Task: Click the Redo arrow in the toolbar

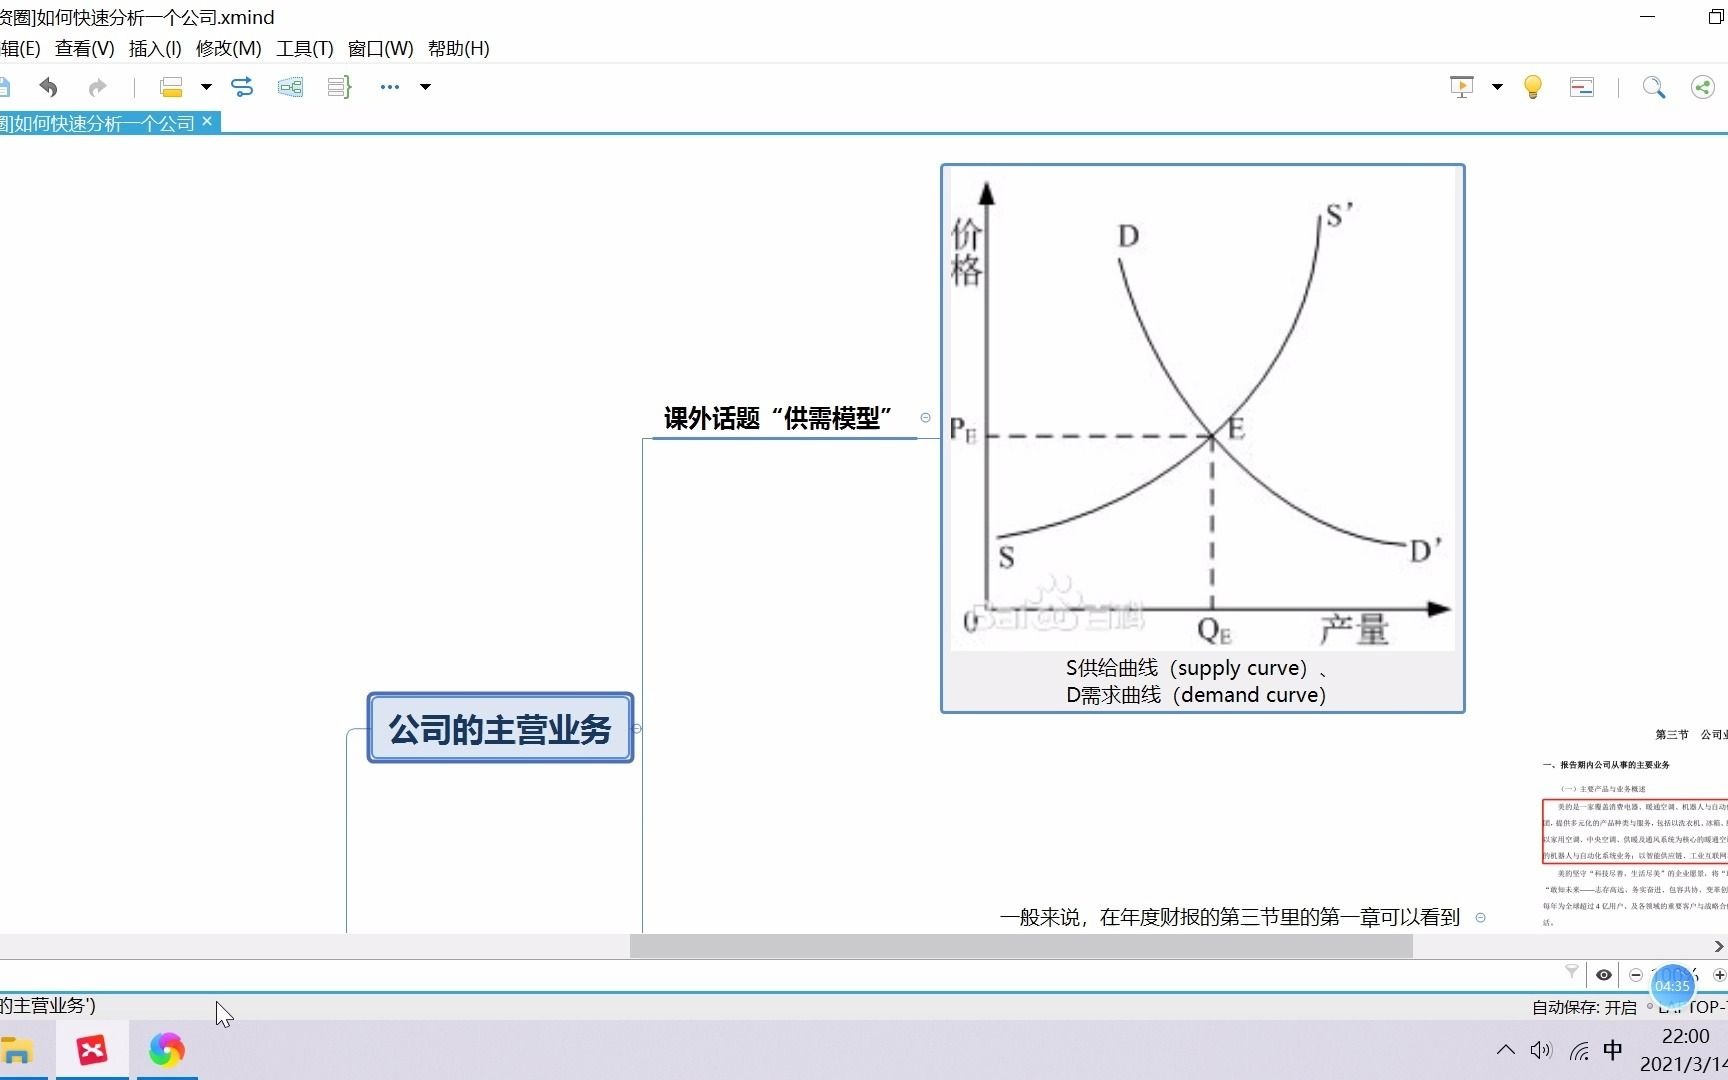Action: tap(97, 87)
